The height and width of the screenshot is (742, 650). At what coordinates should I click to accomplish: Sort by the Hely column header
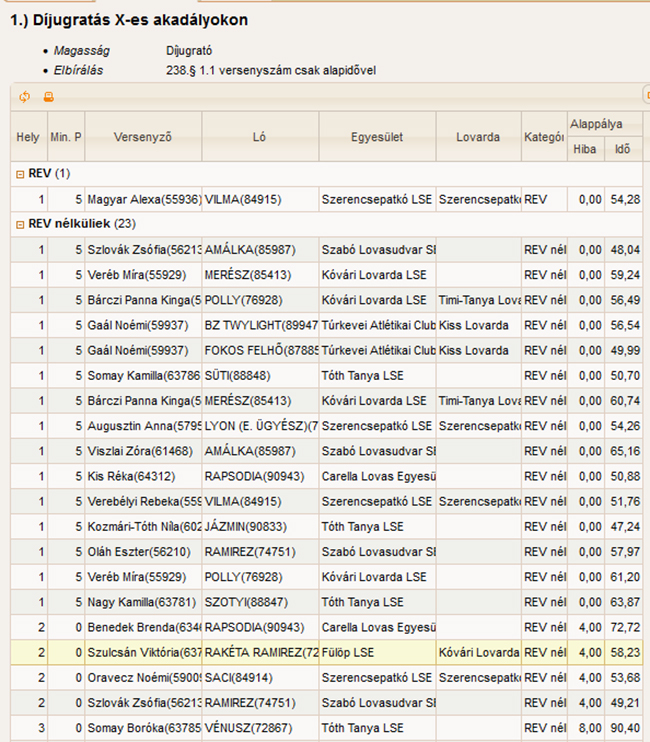point(29,136)
